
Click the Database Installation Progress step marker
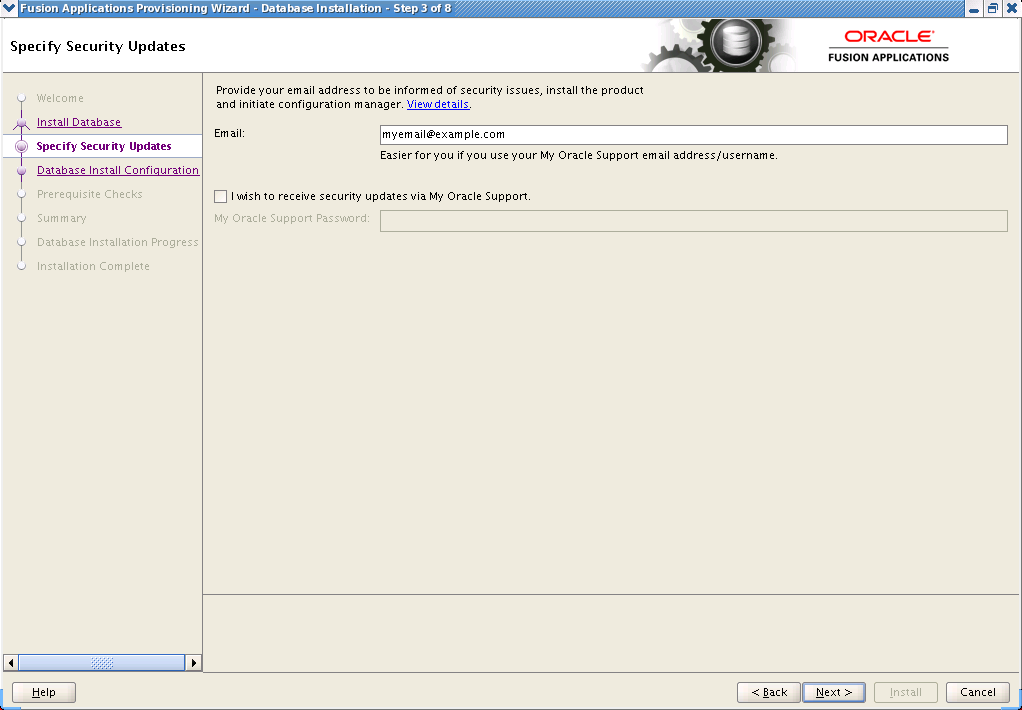(22, 243)
